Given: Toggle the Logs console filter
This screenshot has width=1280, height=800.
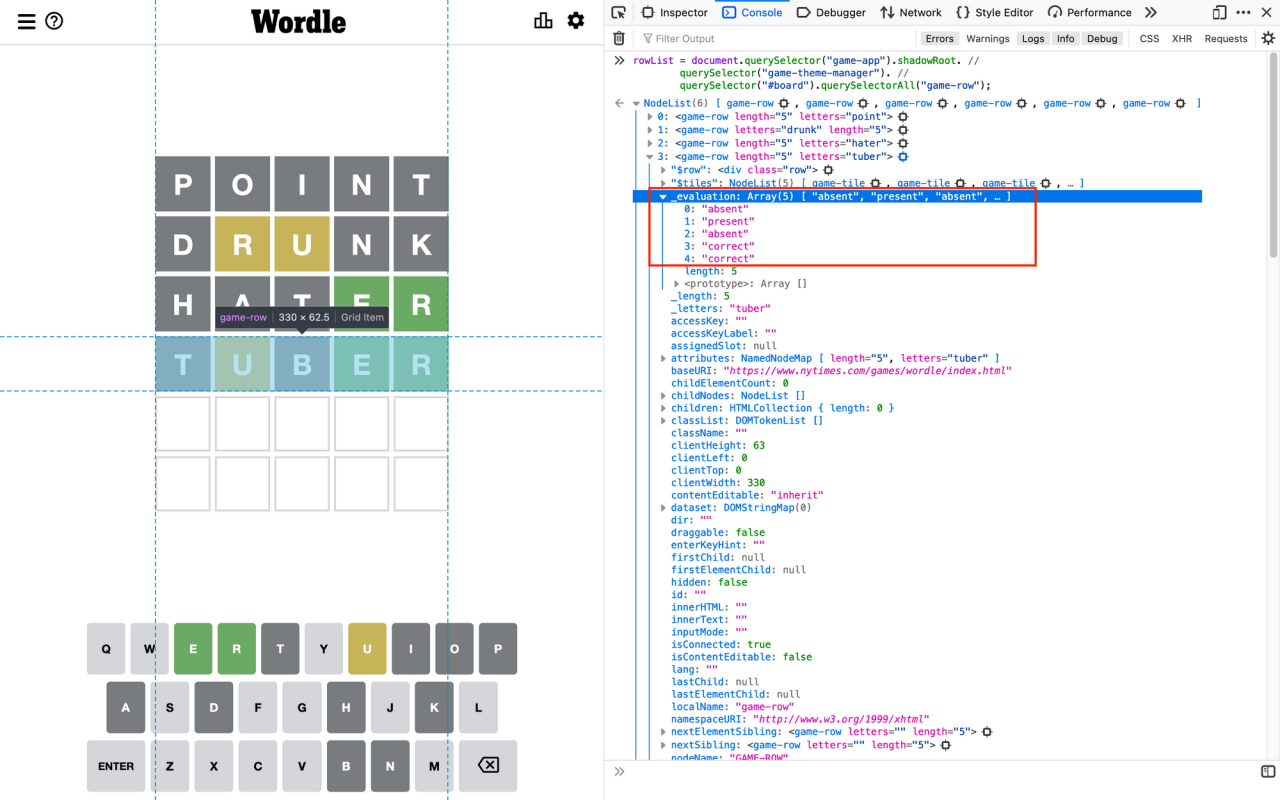Looking at the screenshot, I should click(x=1033, y=38).
